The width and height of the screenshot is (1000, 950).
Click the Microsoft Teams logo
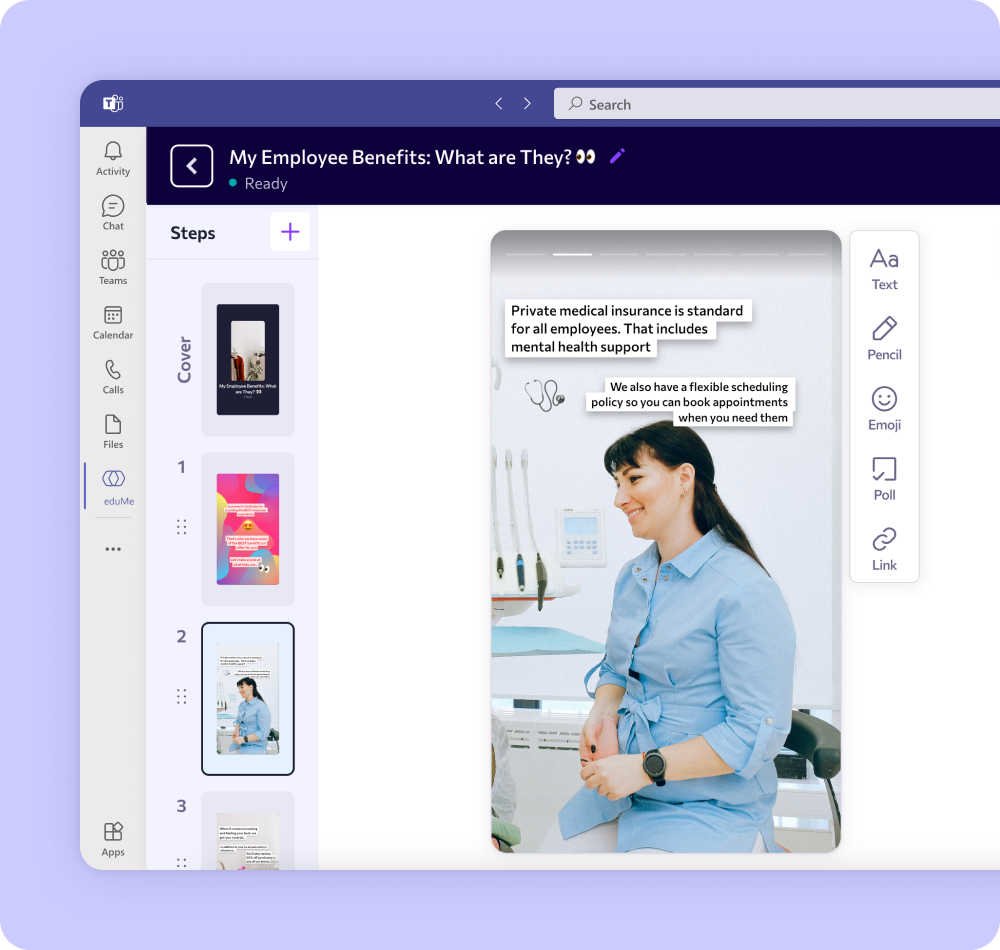(x=113, y=103)
